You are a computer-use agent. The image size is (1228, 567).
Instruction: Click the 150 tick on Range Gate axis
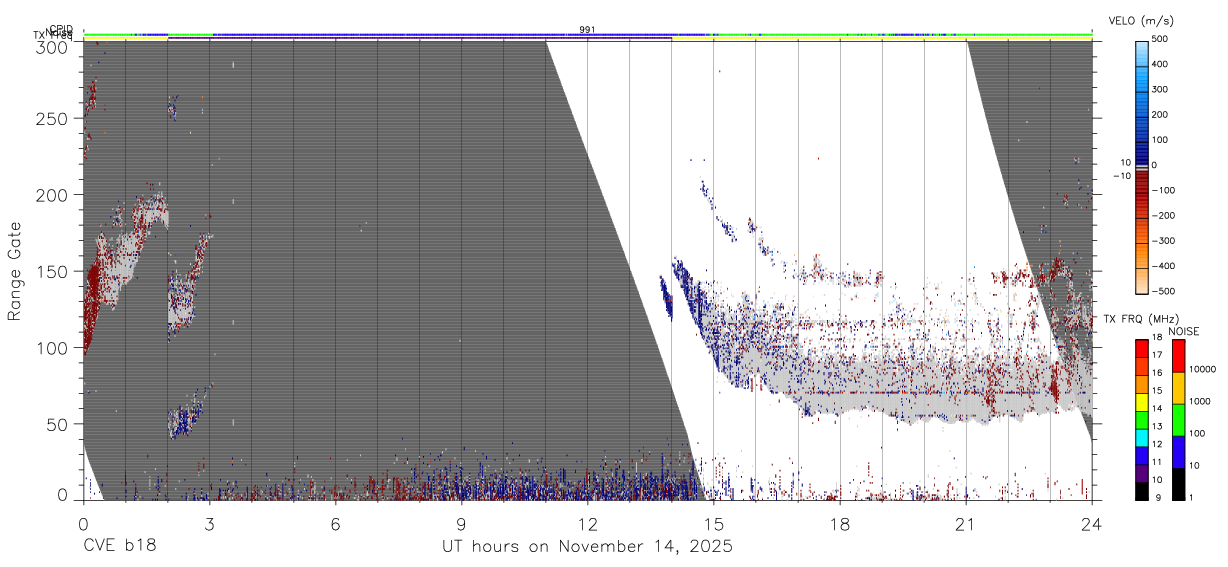52,271
